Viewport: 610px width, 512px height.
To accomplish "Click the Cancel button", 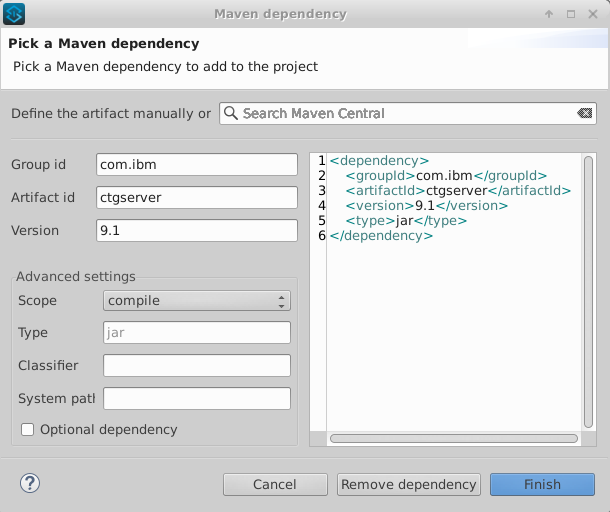I will click(x=275, y=485).
